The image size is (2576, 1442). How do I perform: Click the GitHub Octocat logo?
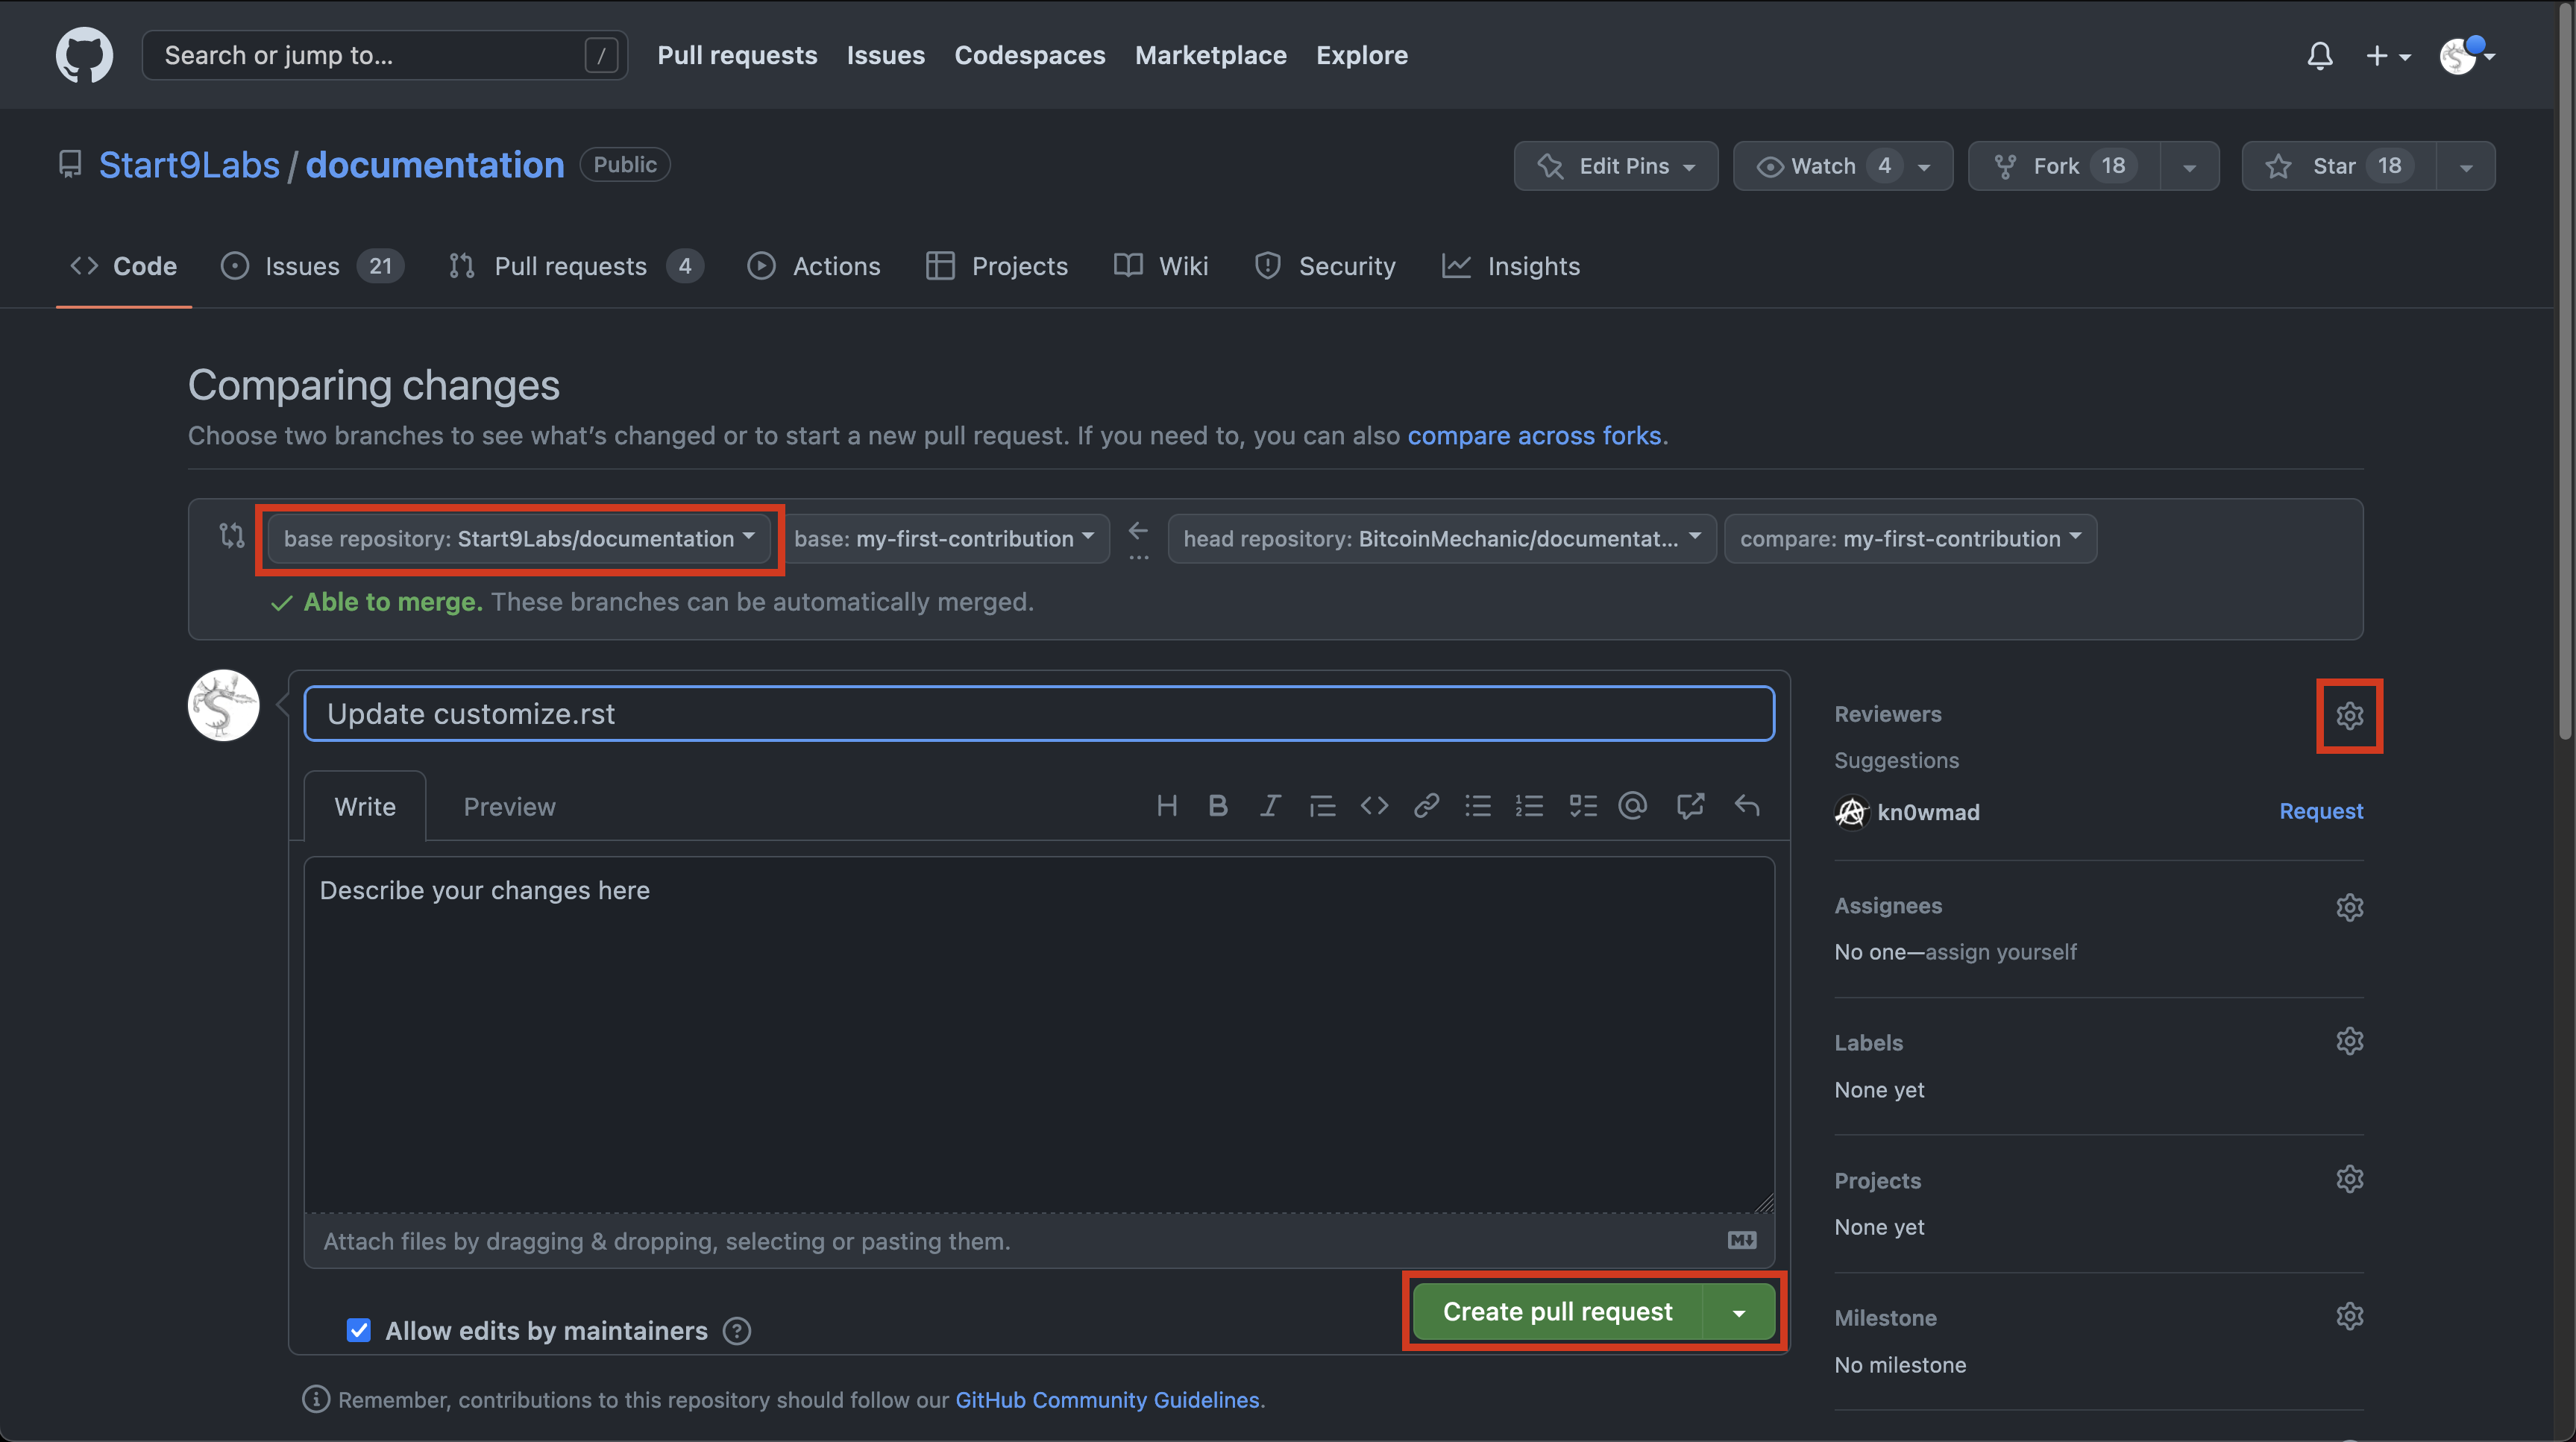click(84, 55)
